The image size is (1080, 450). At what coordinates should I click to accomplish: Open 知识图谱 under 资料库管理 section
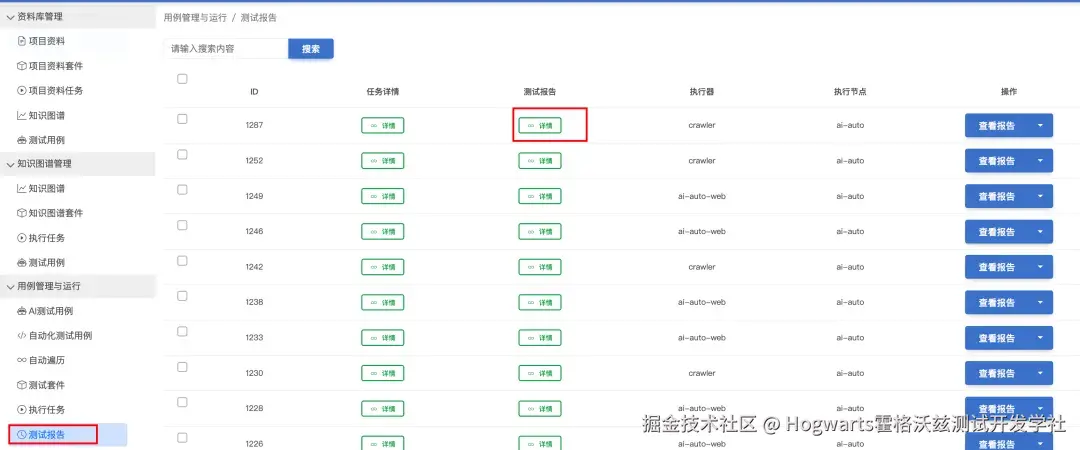click(x=41, y=115)
